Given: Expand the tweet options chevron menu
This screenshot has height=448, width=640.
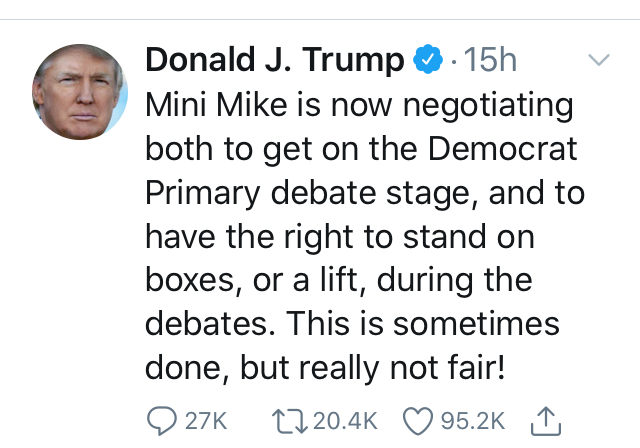Looking at the screenshot, I should pos(598,61).
